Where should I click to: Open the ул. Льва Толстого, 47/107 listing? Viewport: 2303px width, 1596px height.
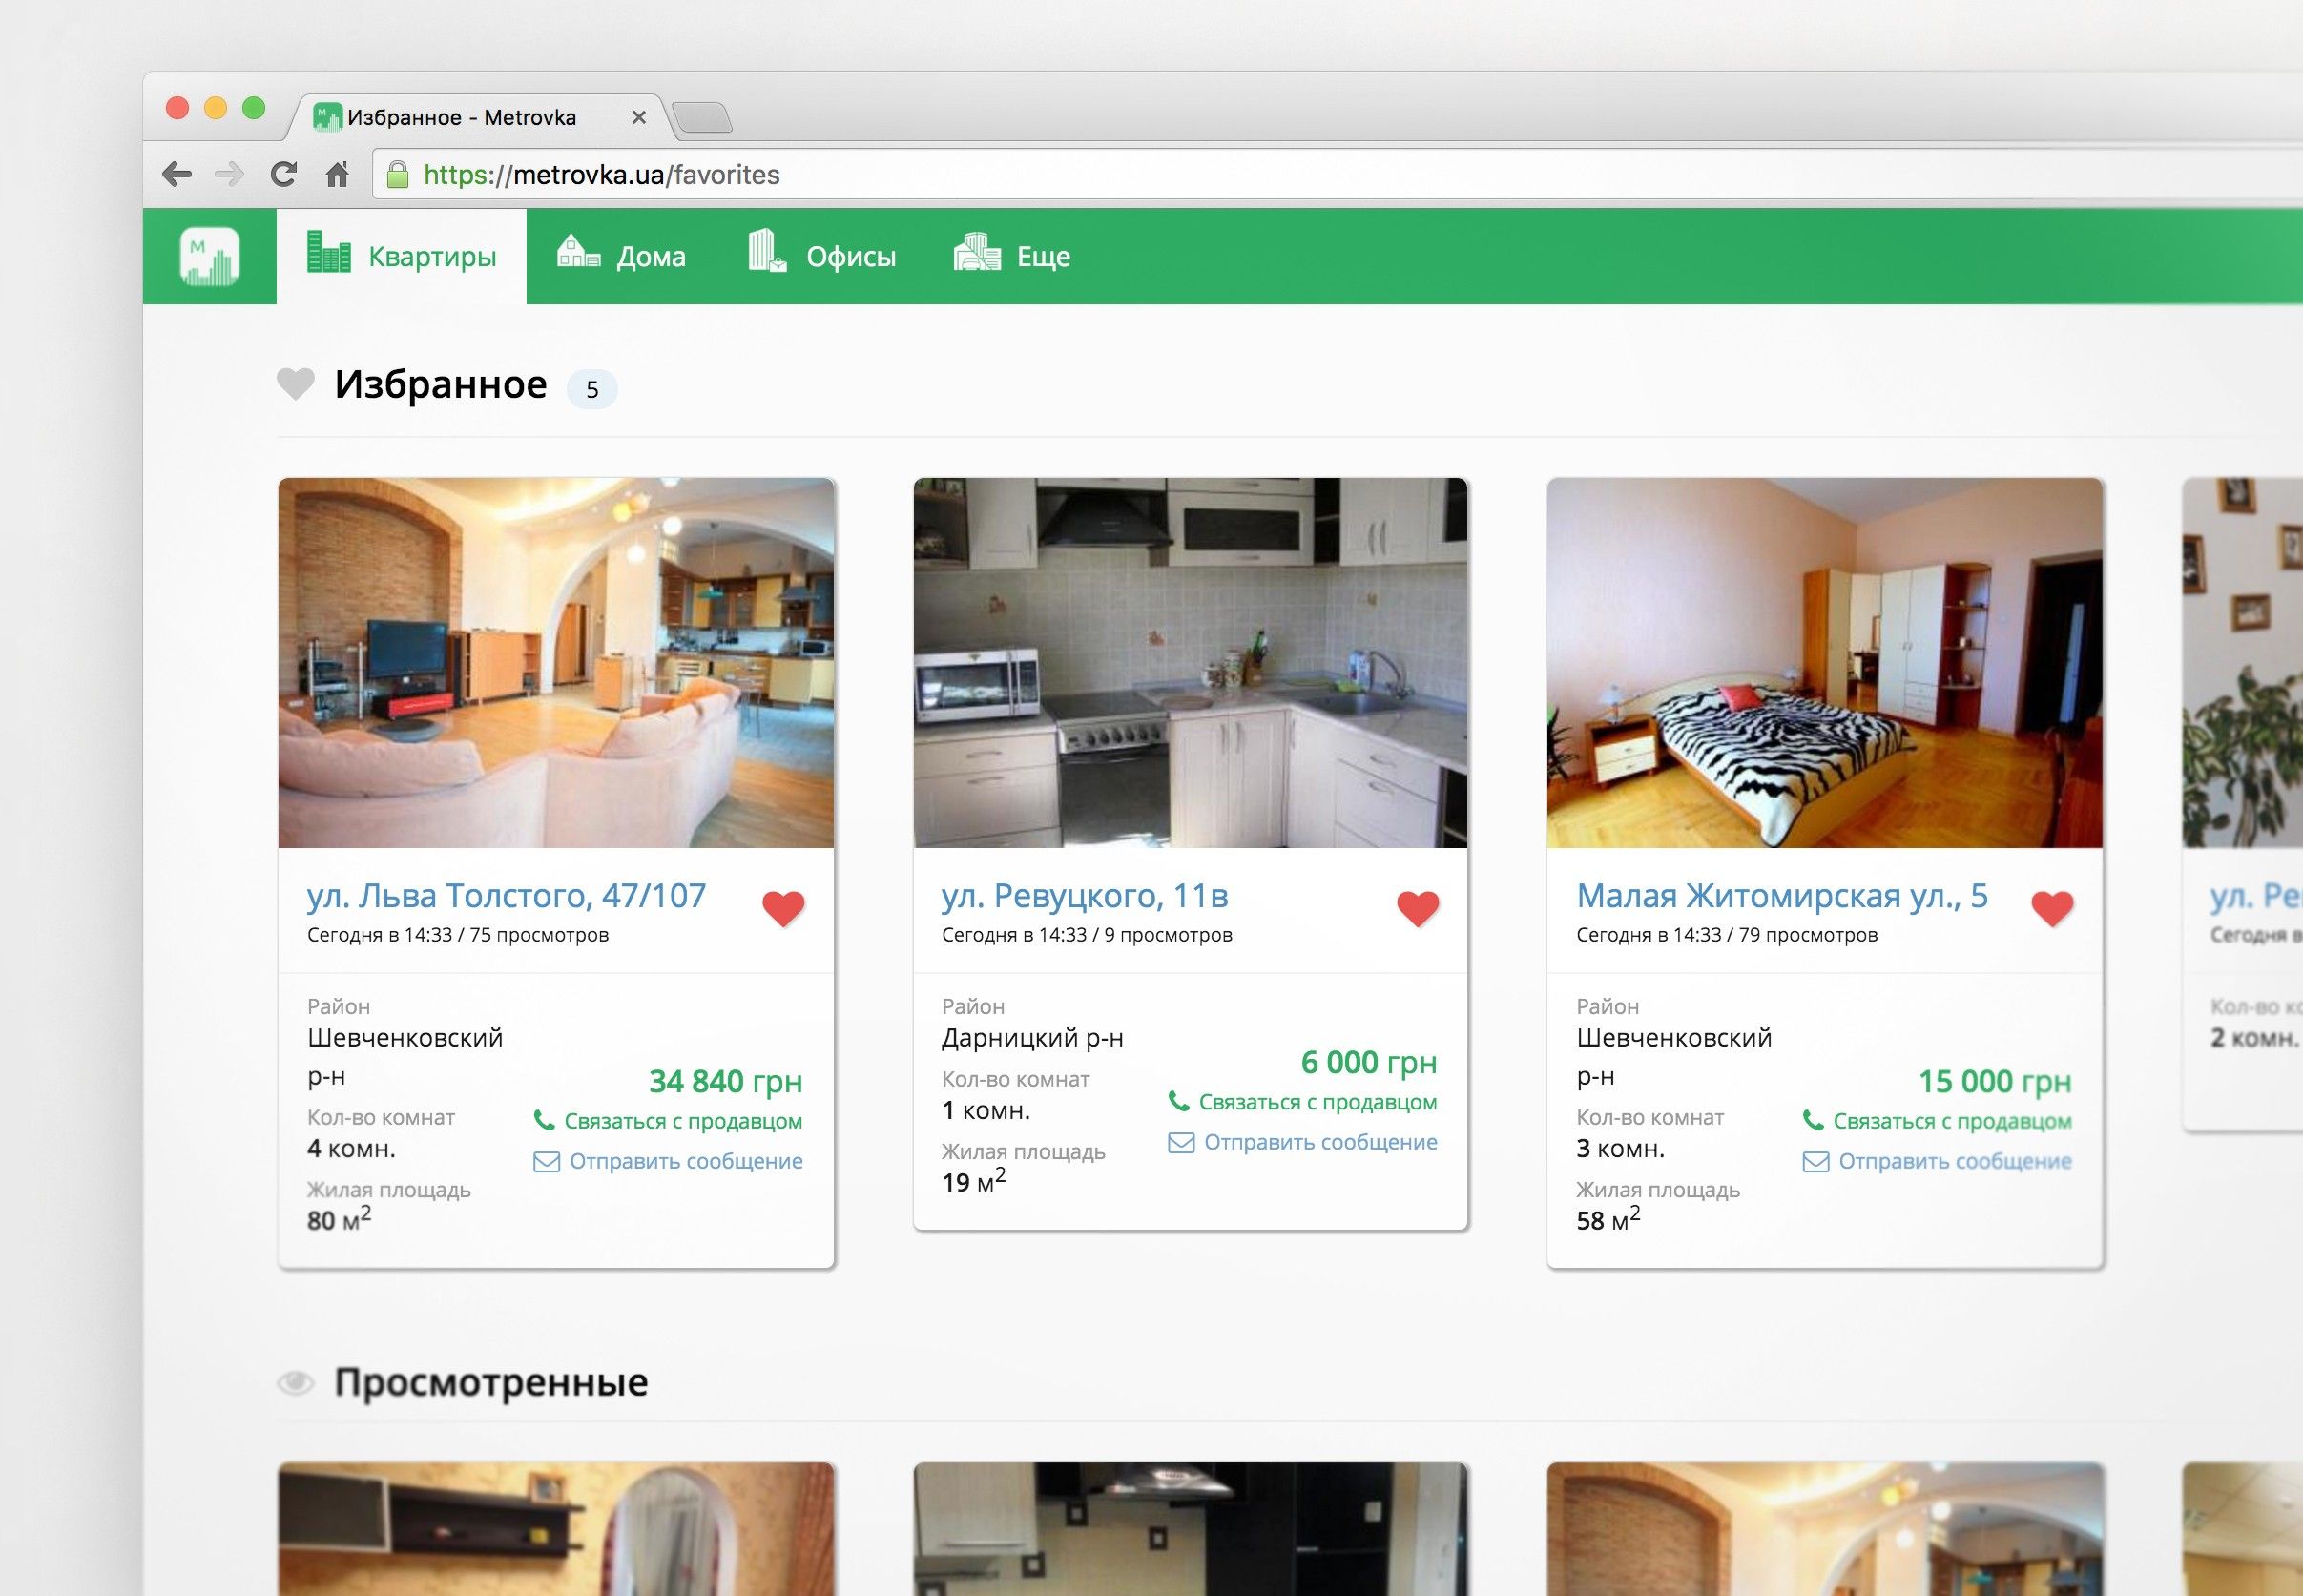[x=506, y=895]
